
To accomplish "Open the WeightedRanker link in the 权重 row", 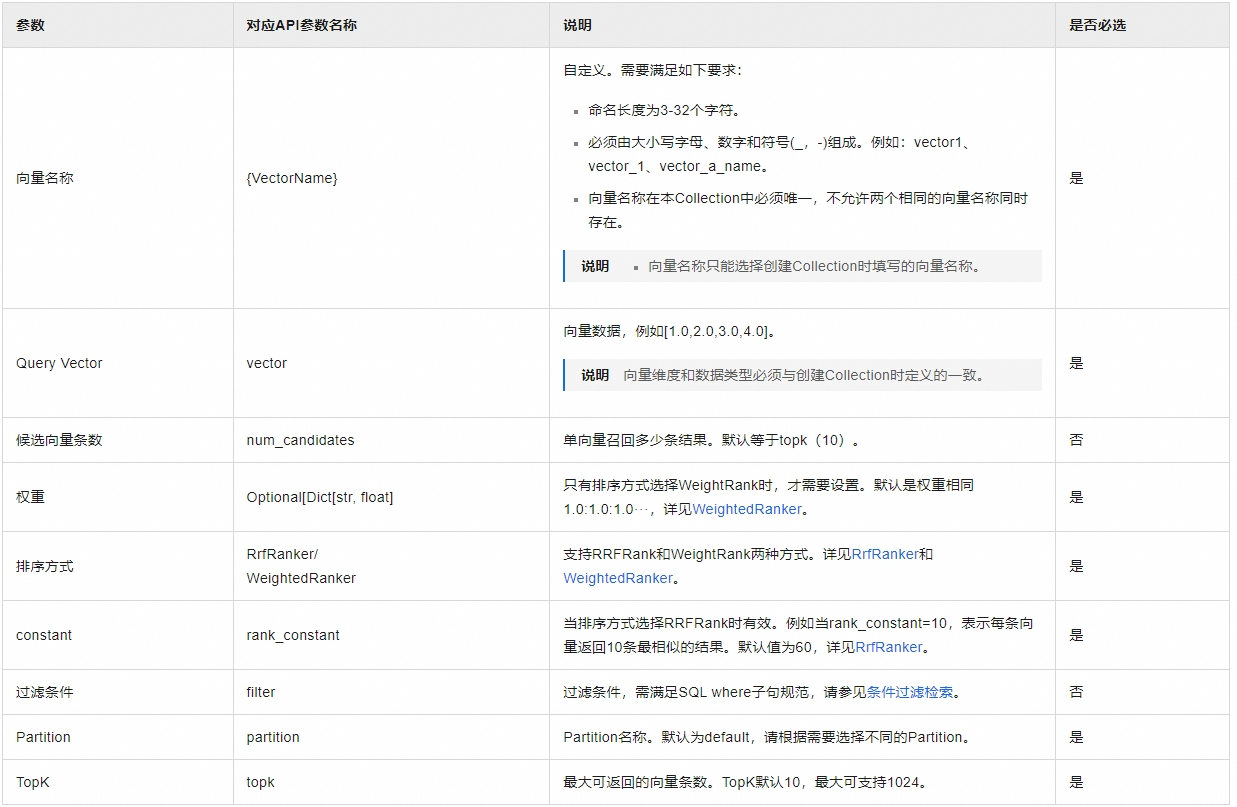I will tap(747, 509).
